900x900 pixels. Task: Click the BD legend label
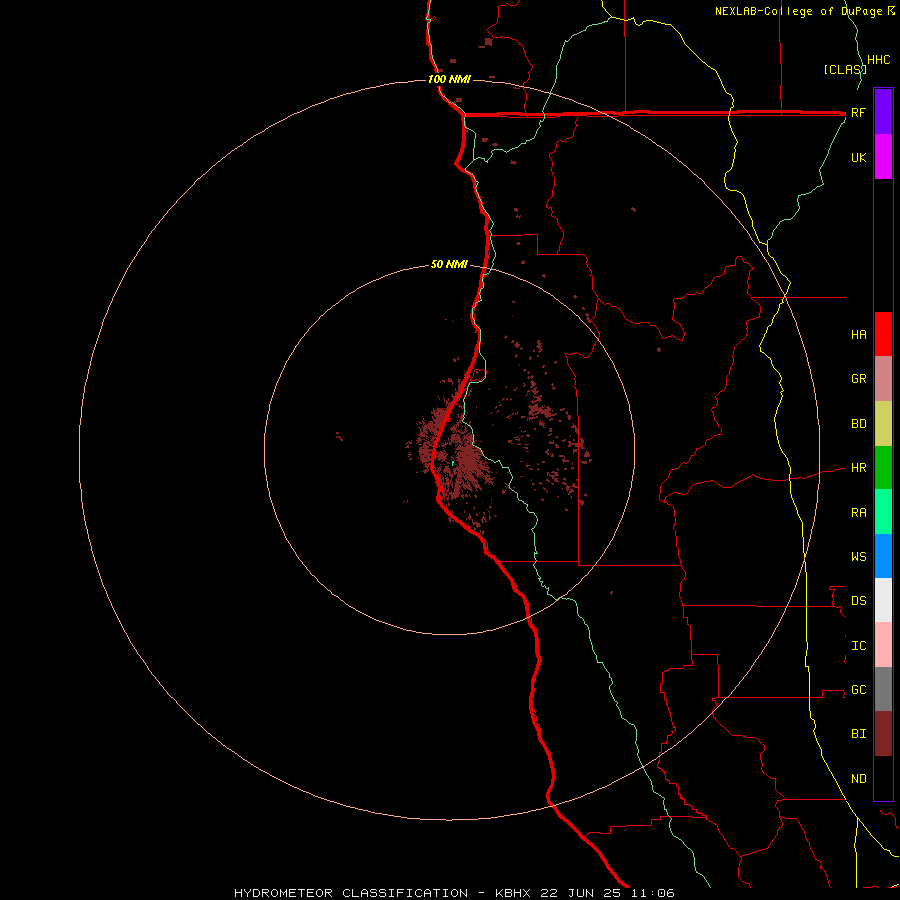[x=858, y=424]
